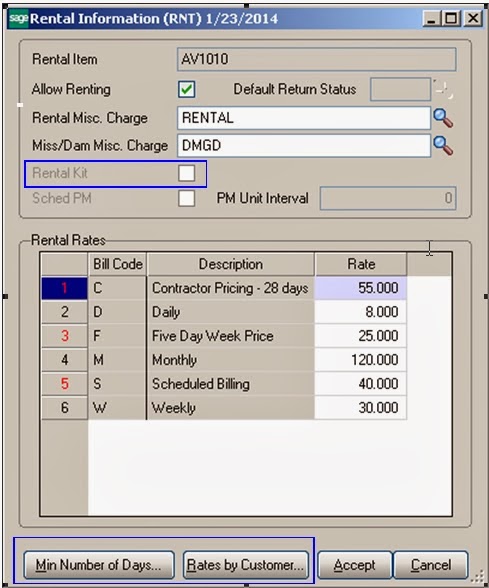Select row header 4 in Rental Rates

(64, 360)
